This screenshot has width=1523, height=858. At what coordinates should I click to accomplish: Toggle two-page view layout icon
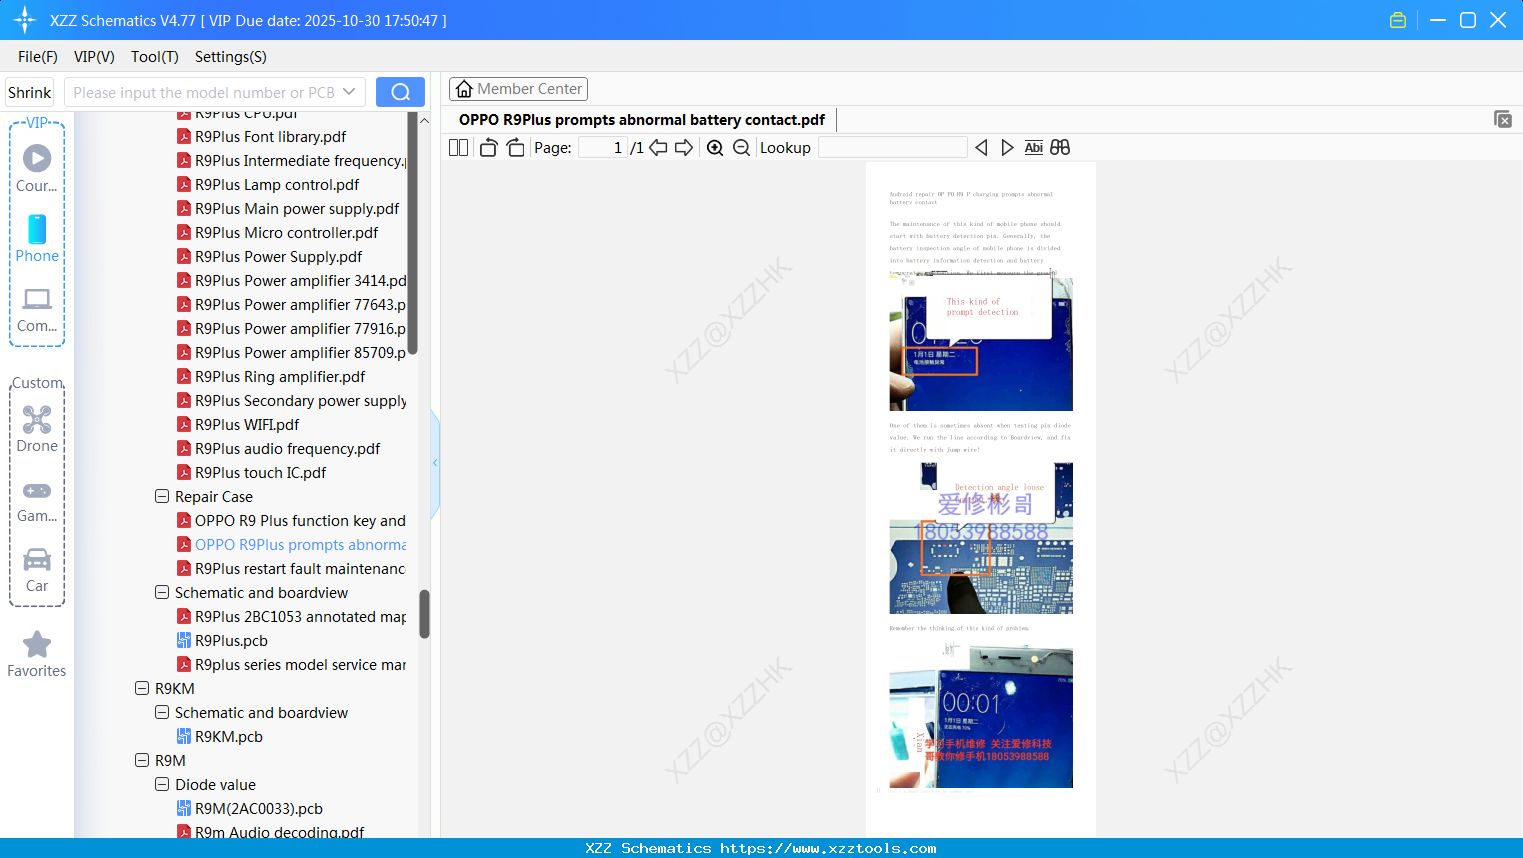459,148
